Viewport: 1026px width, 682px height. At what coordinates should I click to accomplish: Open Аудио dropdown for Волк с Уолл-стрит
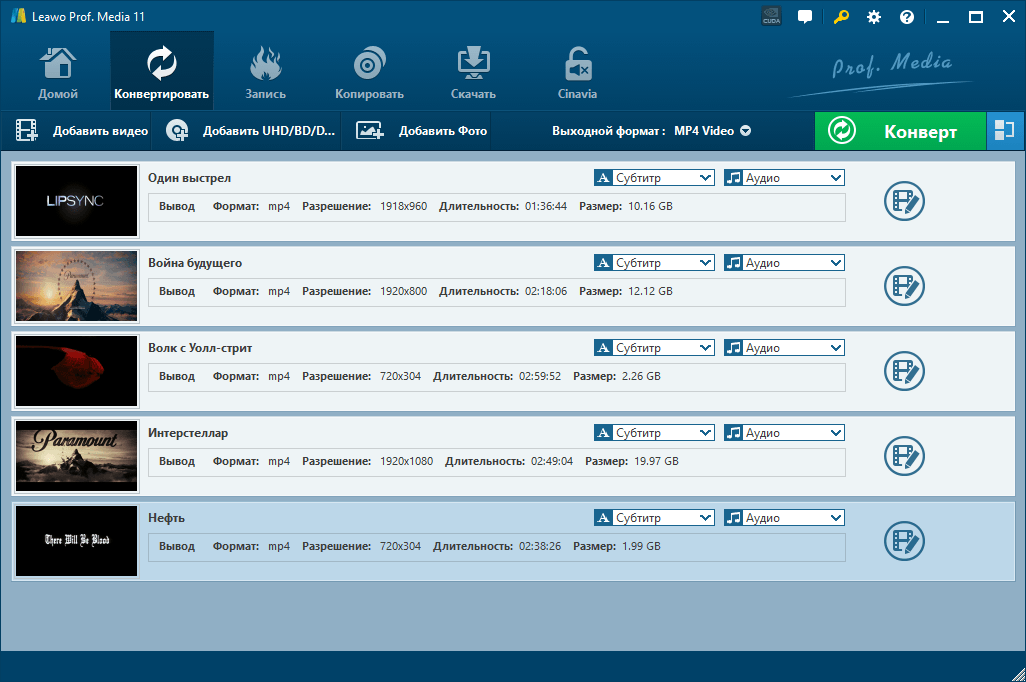[784, 348]
